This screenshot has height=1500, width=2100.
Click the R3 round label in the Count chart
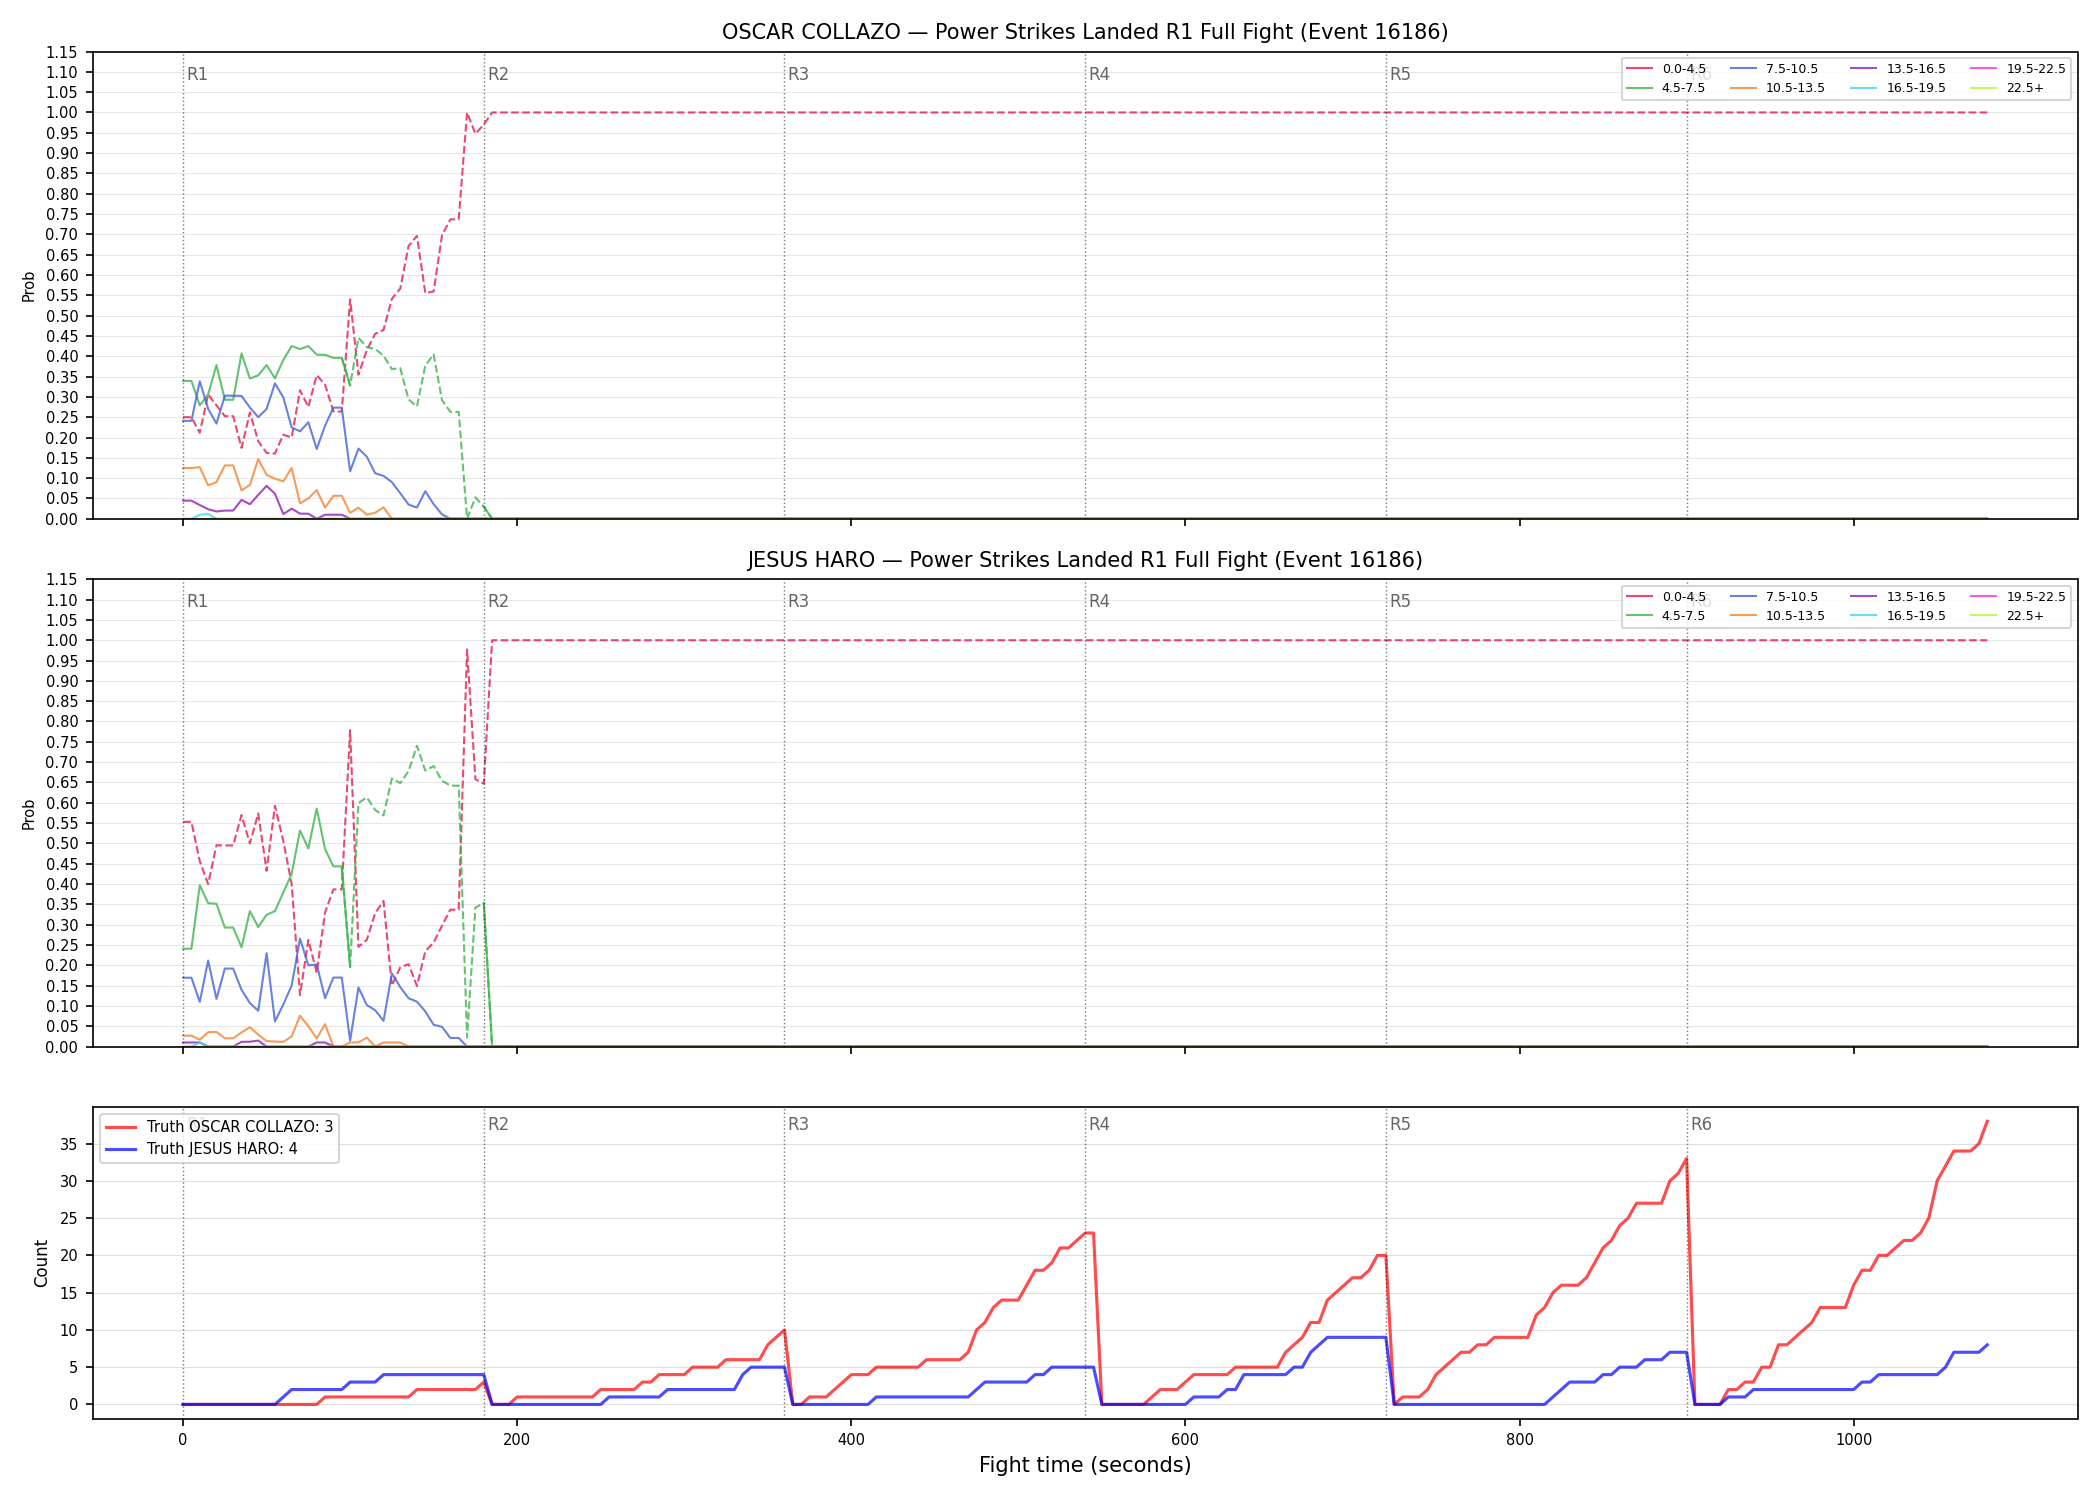click(x=798, y=1124)
